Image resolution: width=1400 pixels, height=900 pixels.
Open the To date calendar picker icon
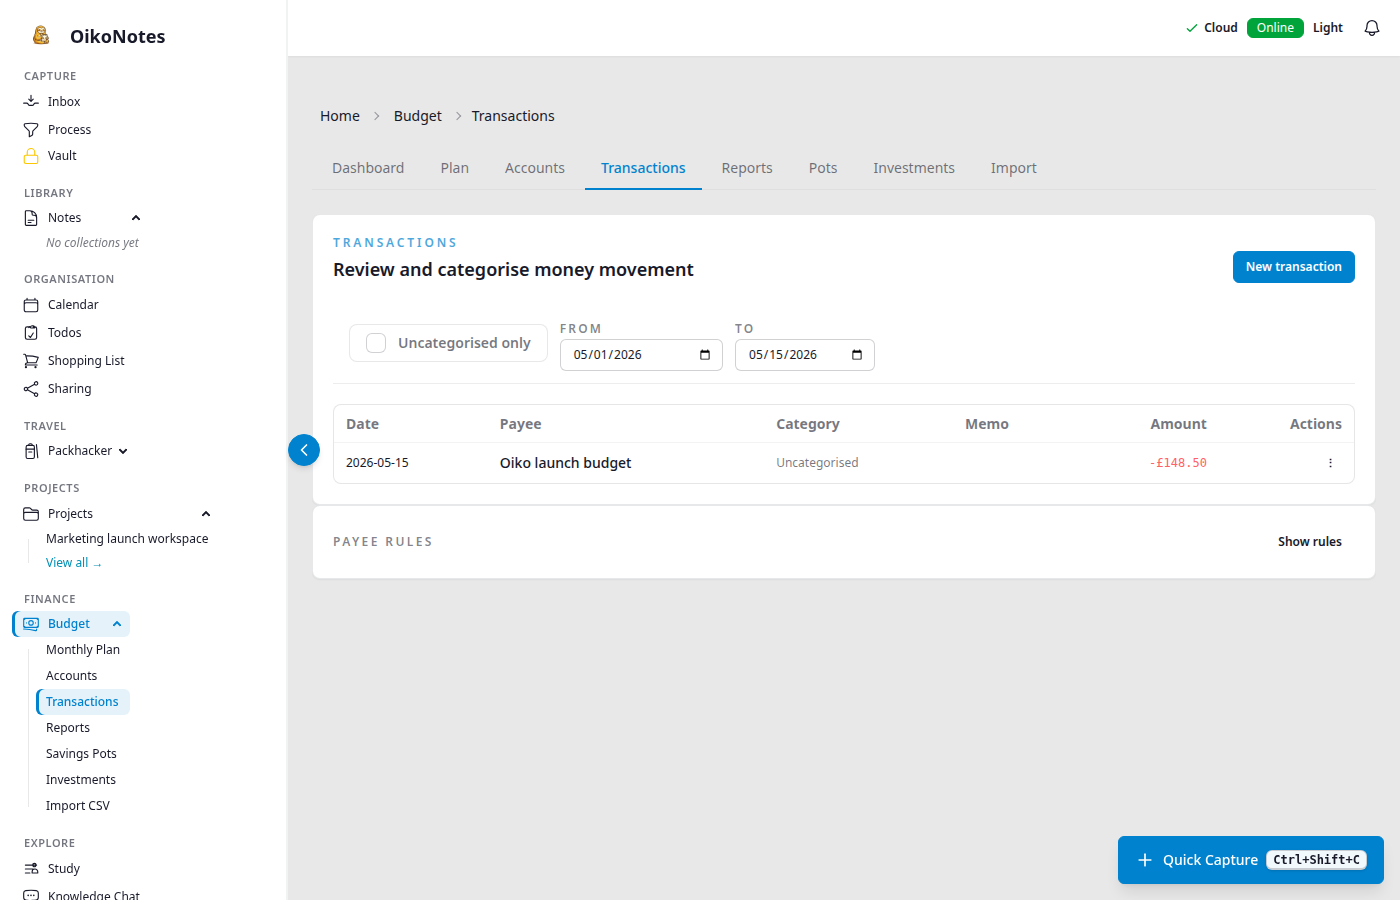click(857, 355)
